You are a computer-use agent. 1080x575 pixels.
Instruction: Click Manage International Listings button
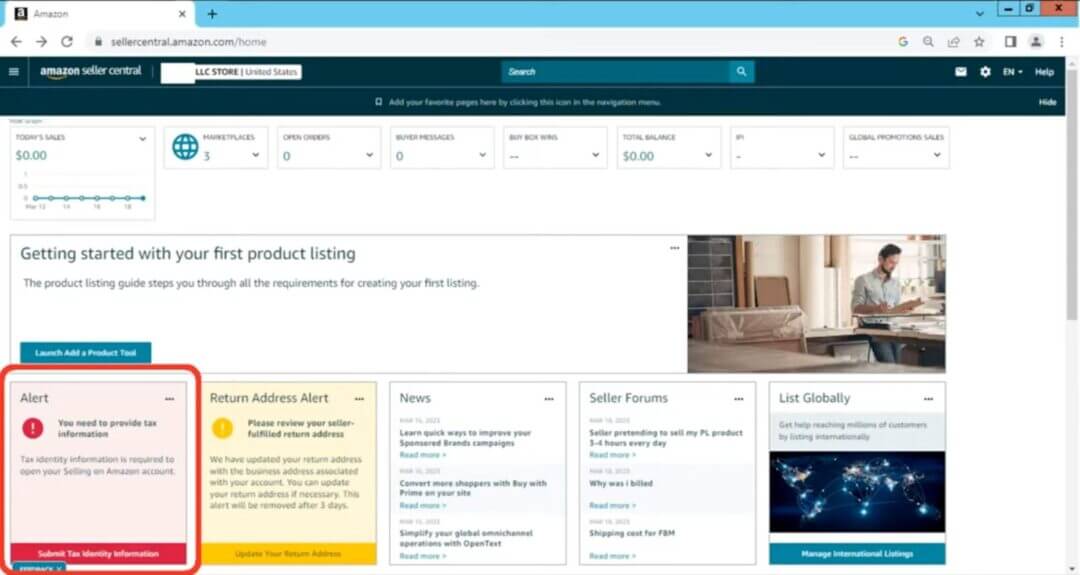click(x=857, y=554)
